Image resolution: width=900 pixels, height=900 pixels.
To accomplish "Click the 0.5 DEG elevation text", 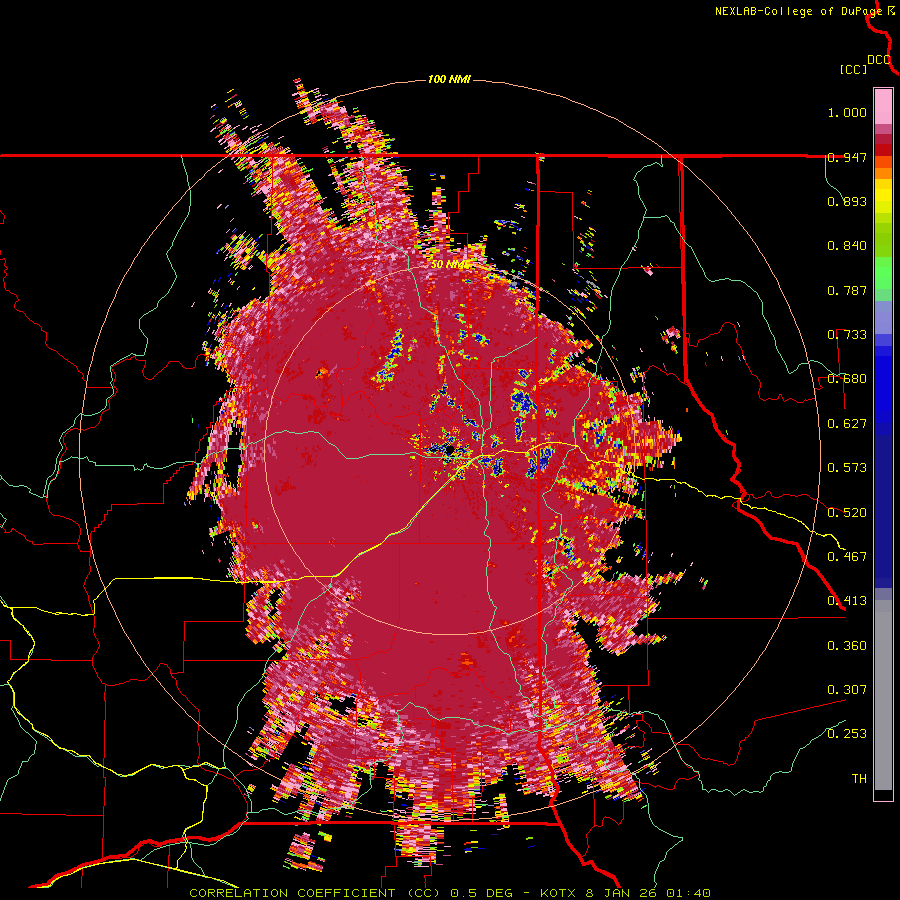I will (x=481, y=893).
